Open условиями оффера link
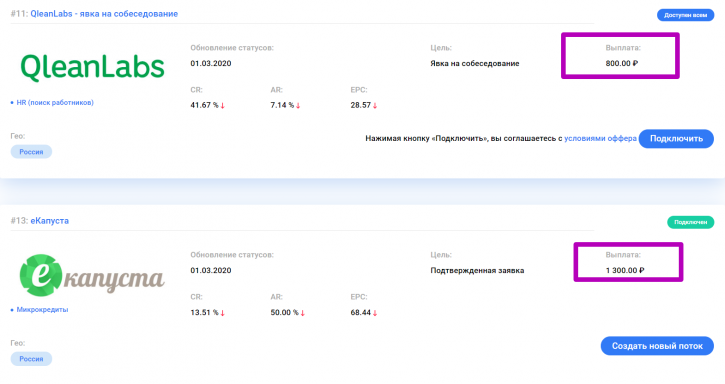Image resolution: width=725 pixels, height=384 pixels. click(x=600, y=138)
